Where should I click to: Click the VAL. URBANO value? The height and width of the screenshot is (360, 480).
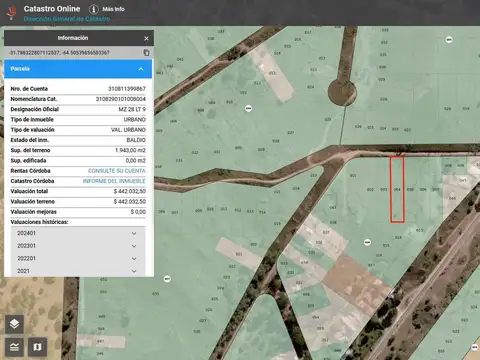coord(128,130)
